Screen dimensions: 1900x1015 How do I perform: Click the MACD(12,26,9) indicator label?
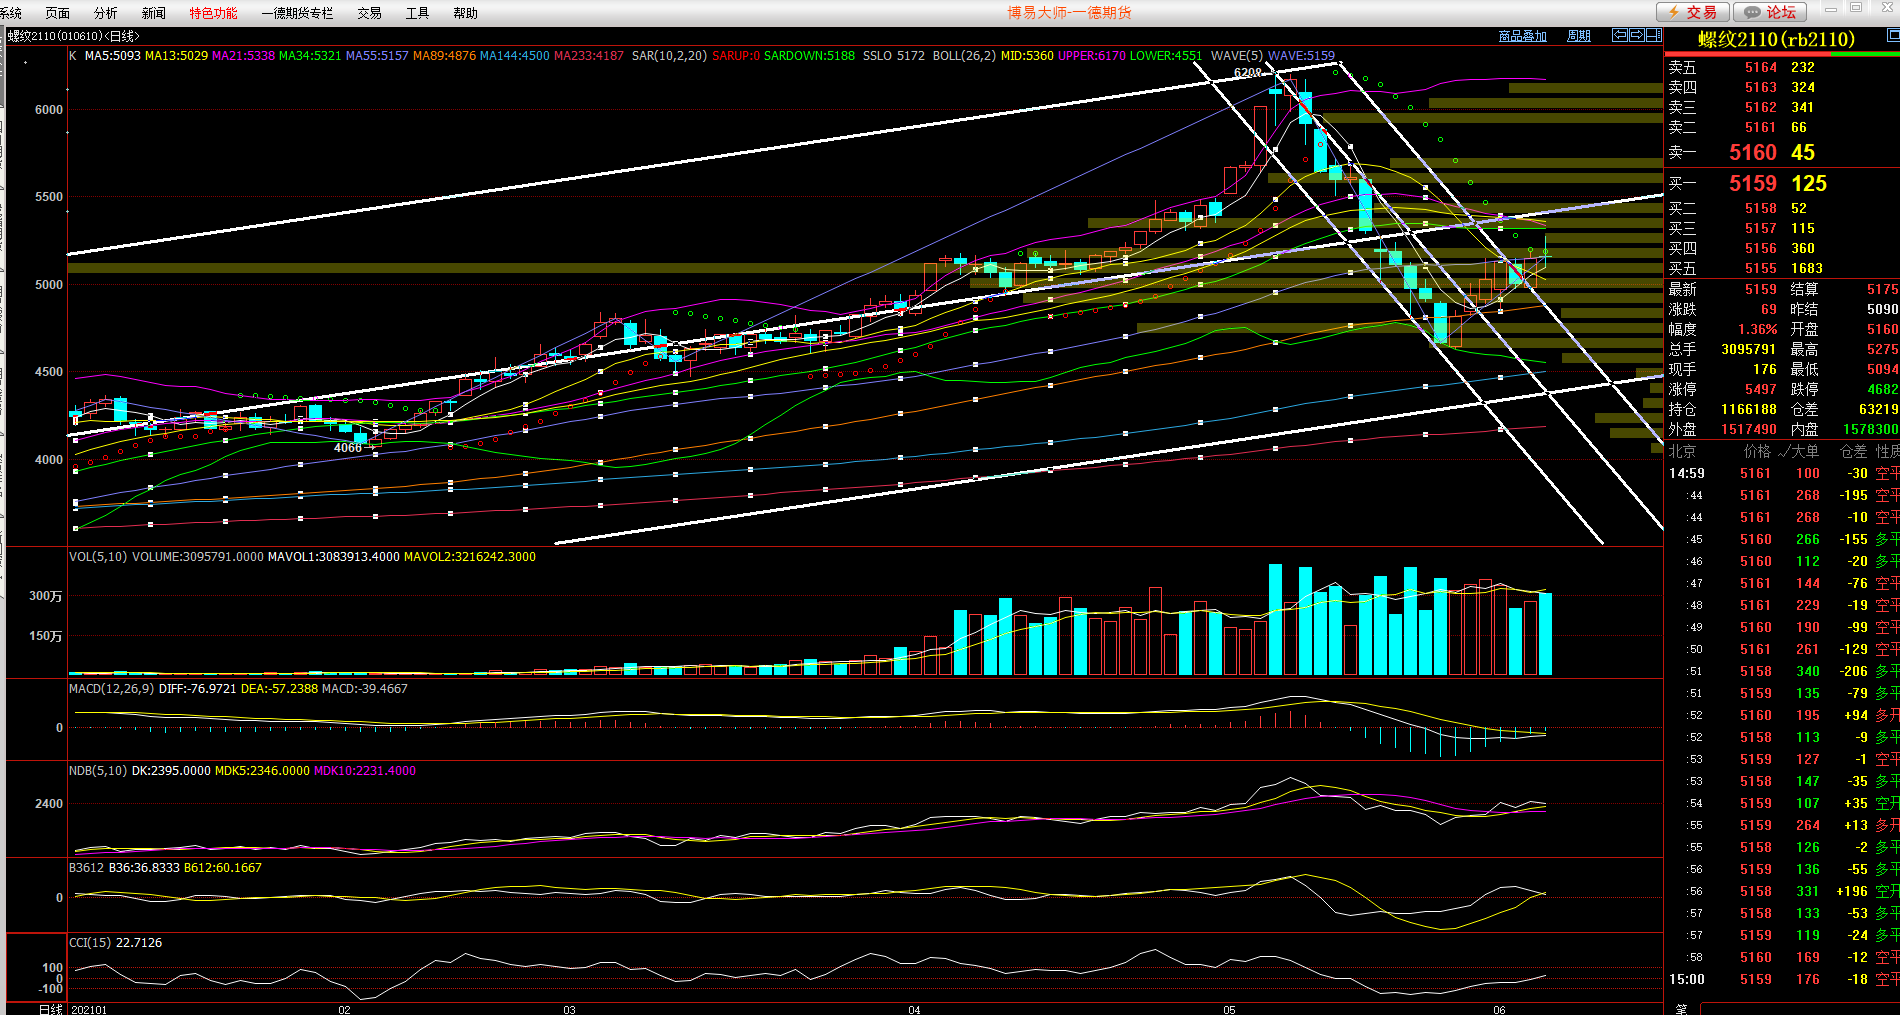[111, 689]
